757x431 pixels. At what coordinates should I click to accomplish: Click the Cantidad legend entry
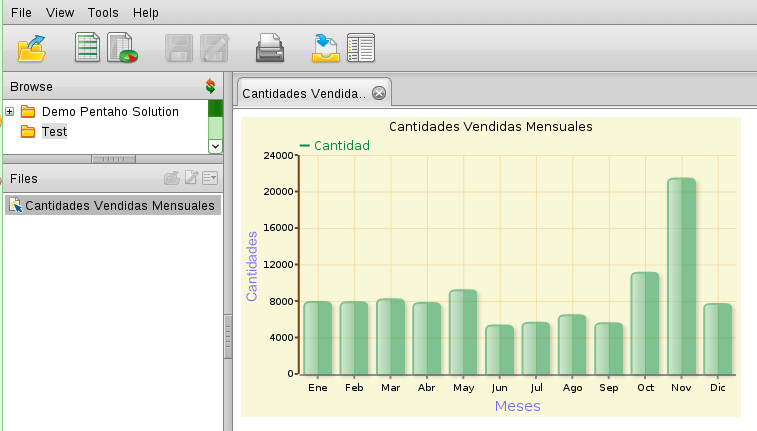(335, 145)
